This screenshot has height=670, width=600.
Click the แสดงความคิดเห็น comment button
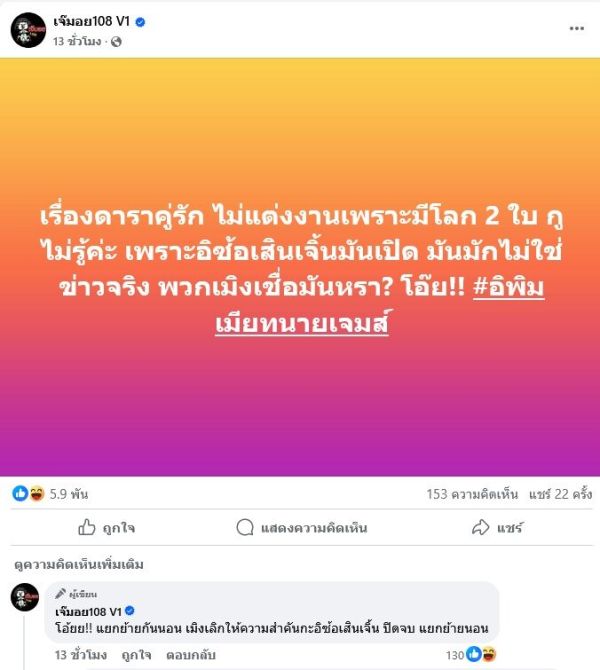pos(302,528)
